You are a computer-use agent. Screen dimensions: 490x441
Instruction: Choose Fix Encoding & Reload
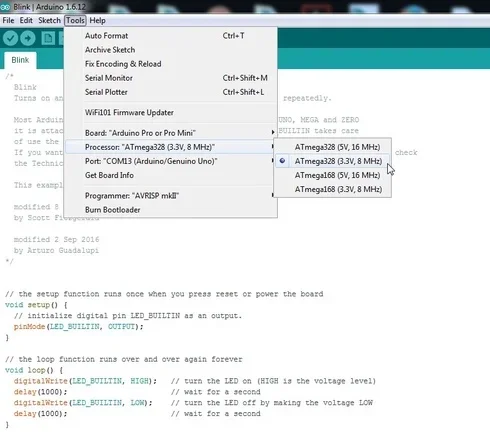(x=170, y=64)
